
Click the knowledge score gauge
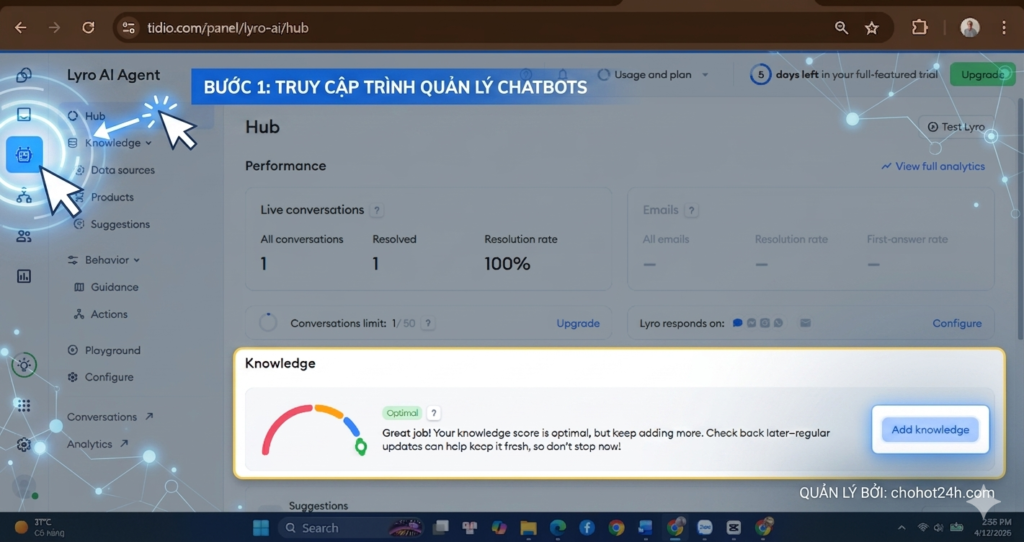tap(314, 430)
